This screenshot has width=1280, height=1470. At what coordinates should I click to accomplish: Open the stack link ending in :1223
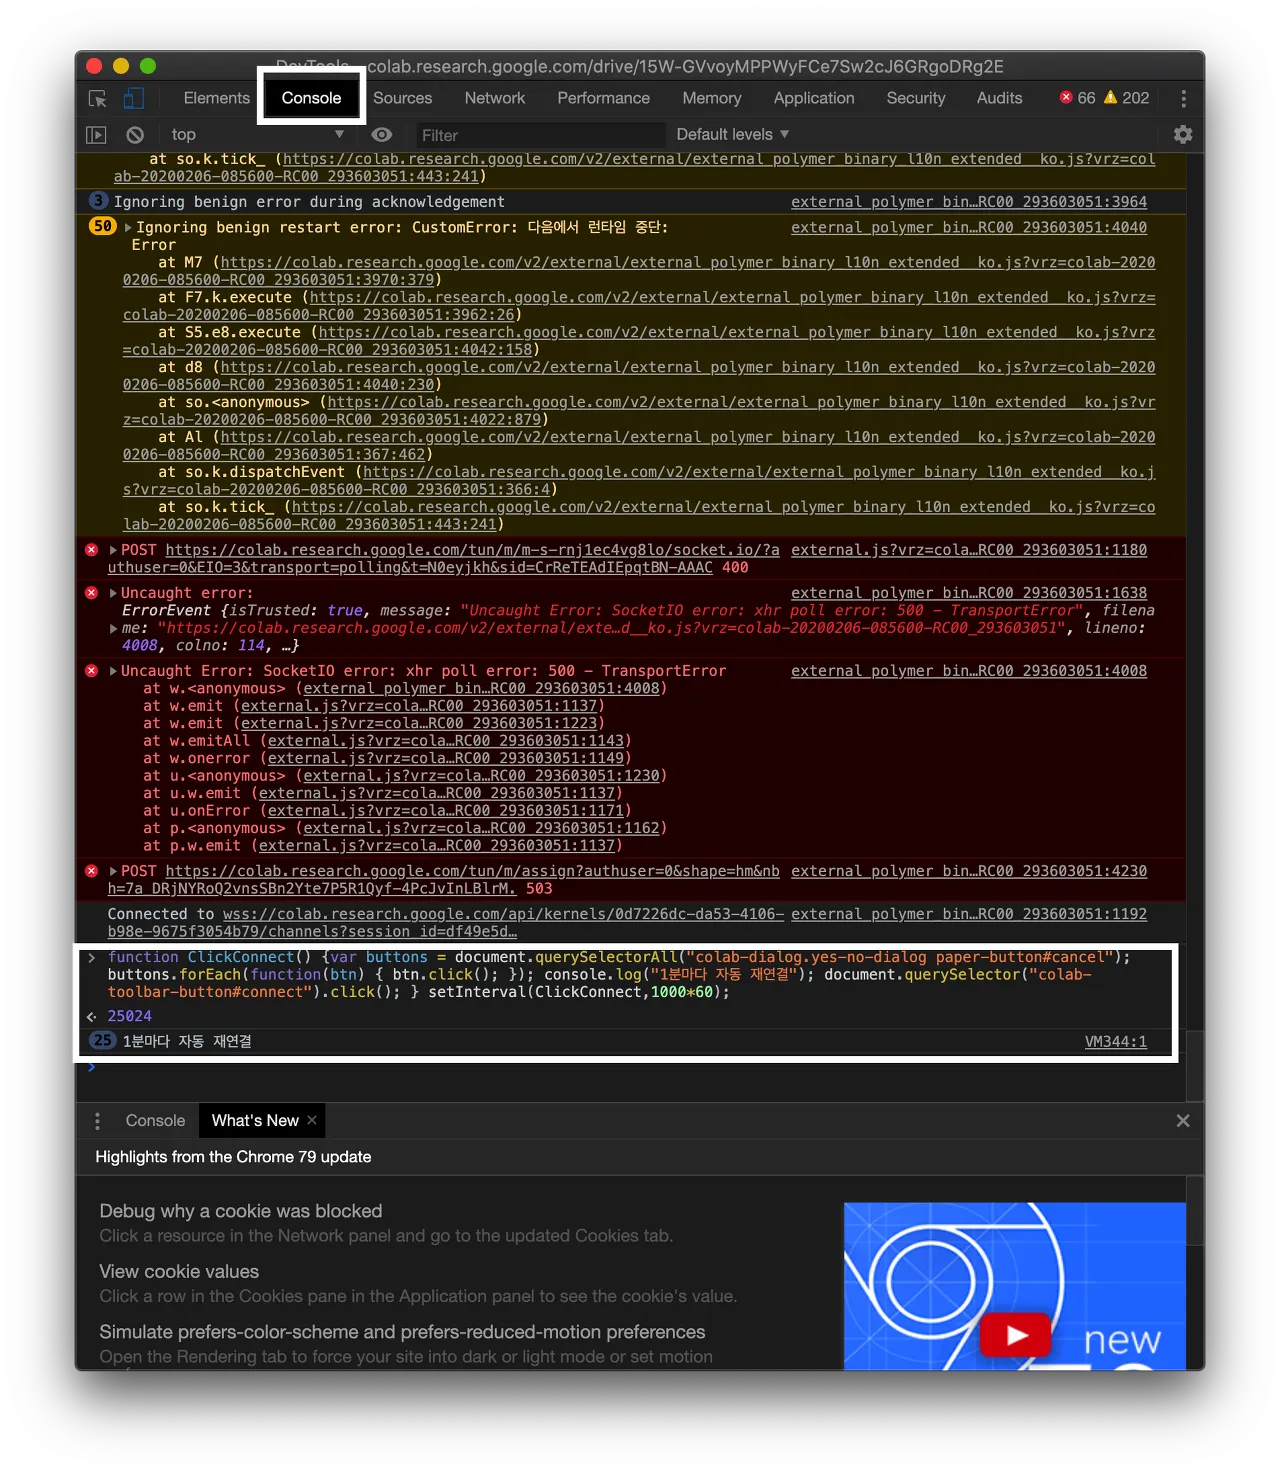[419, 724]
